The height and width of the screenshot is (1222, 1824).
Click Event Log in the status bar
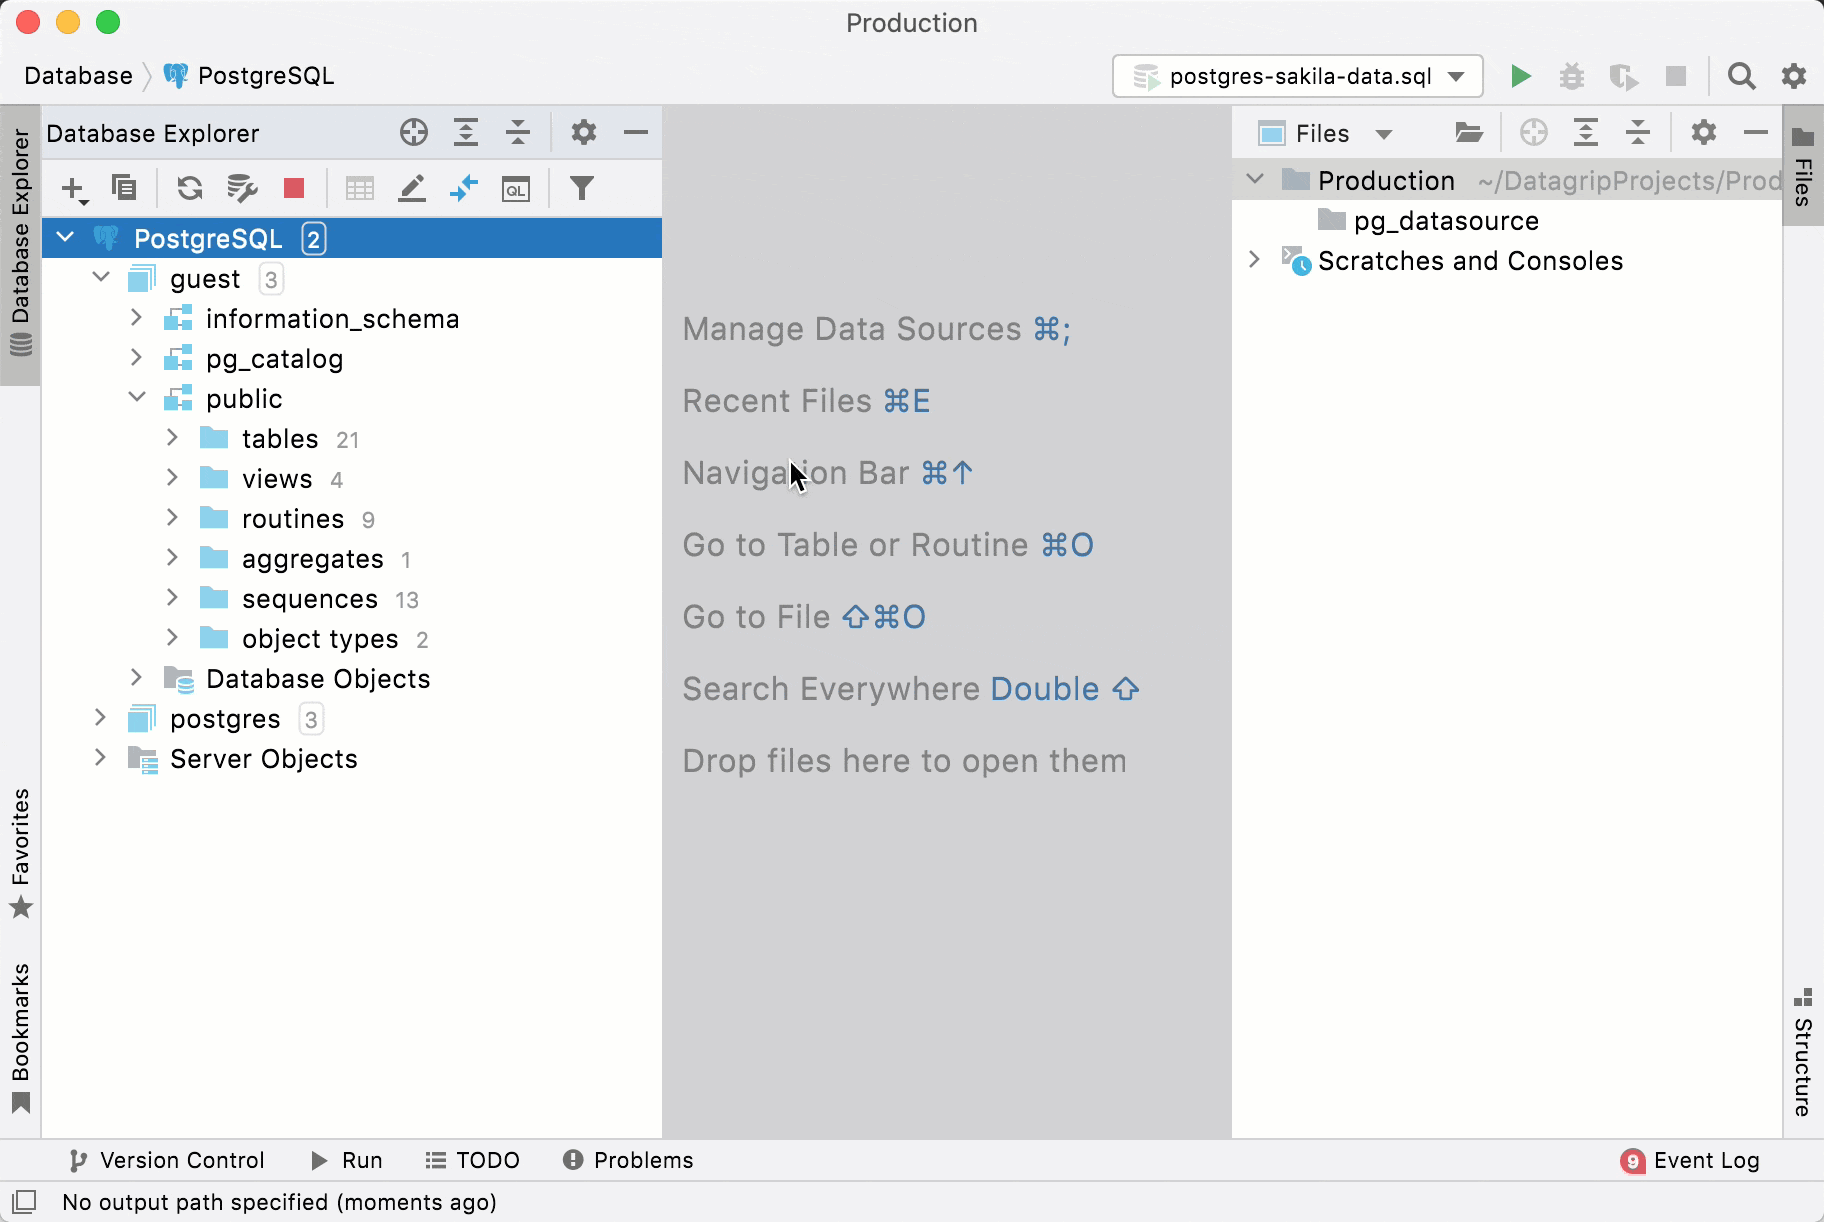[x=1703, y=1160]
